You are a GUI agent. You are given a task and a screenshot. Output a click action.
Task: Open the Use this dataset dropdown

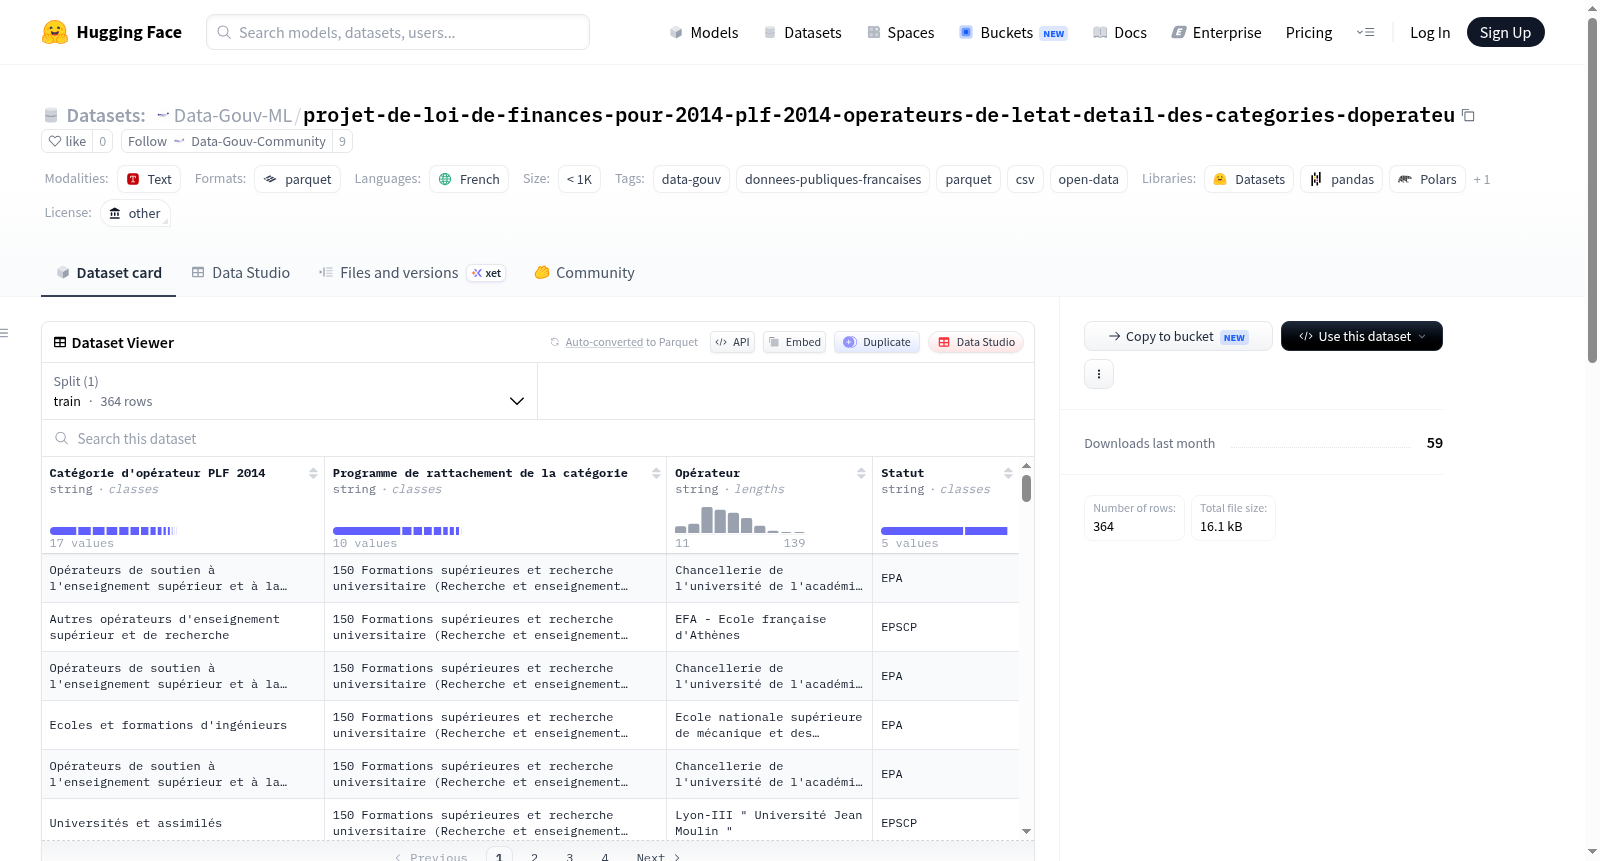click(x=1361, y=336)
